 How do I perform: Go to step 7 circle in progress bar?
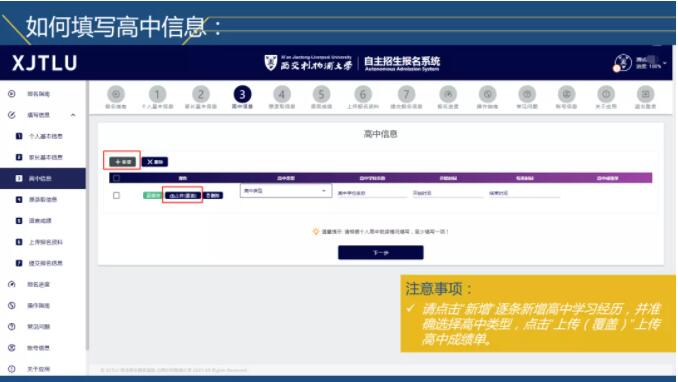406,94
